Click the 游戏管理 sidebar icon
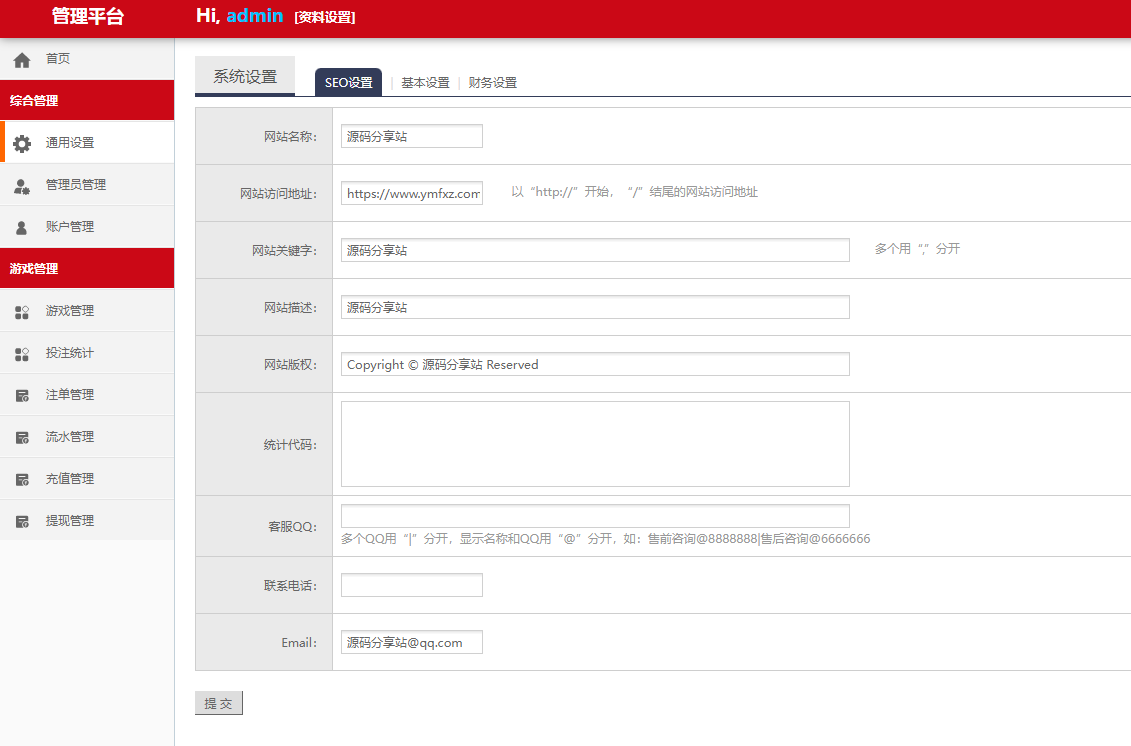 [22, 312]
